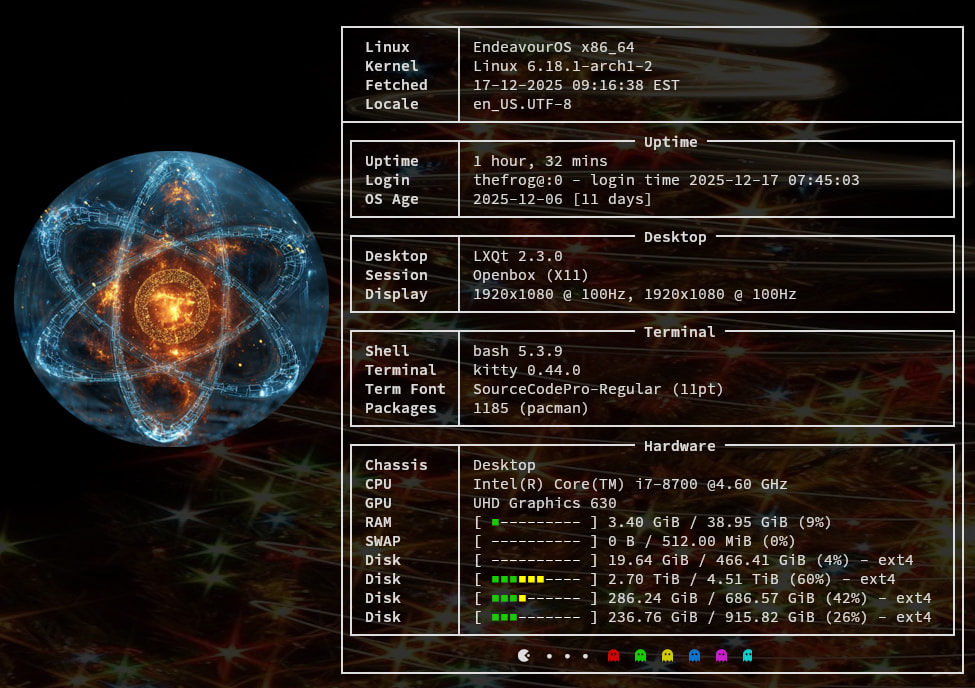Click the kernel version Linux 6.18.1-arch1-2

[x=562, y=66]
